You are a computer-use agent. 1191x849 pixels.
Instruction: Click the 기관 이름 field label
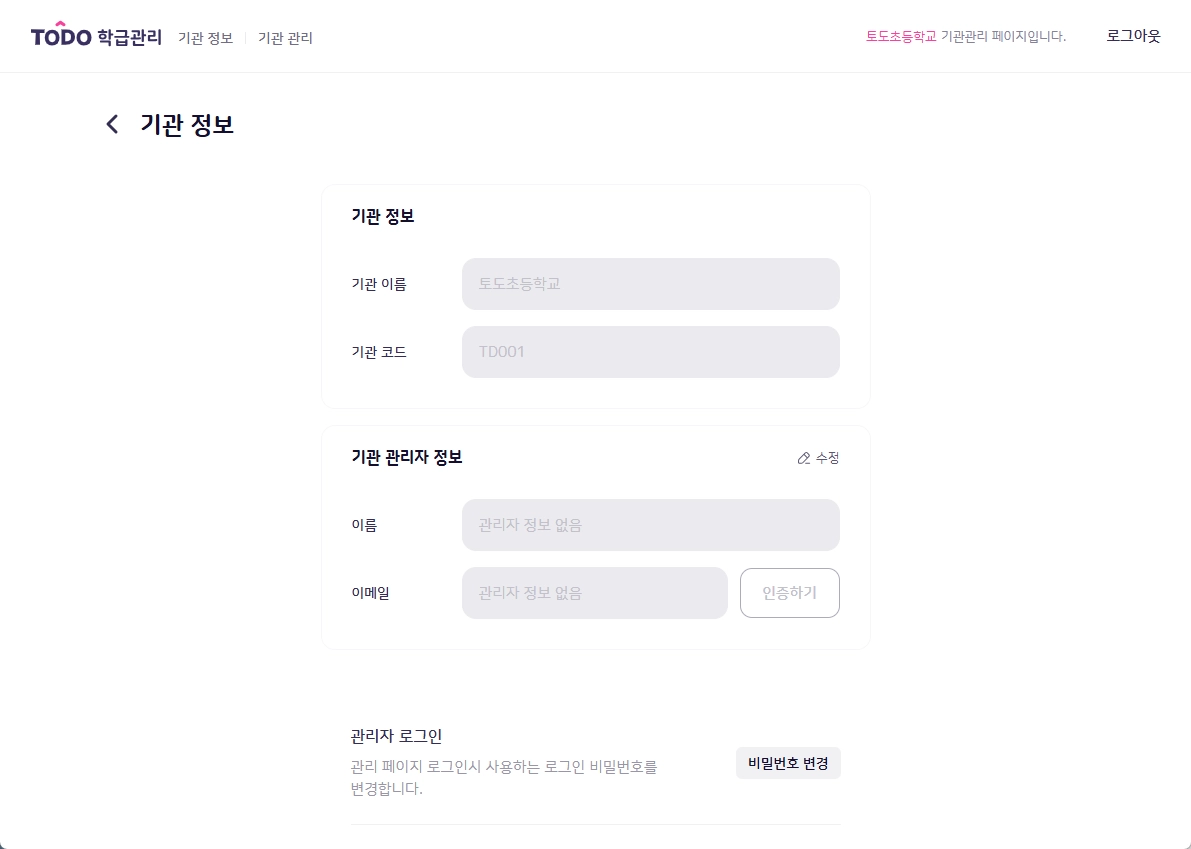click(378, 284)
